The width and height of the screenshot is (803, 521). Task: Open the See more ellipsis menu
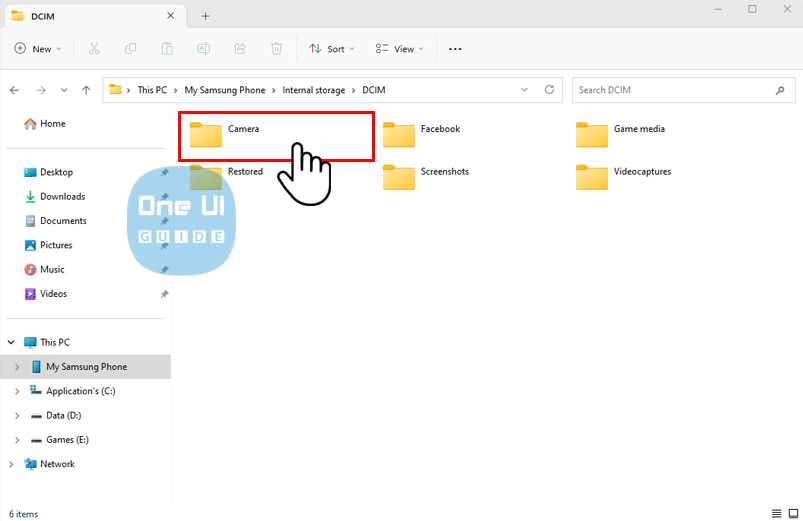(x=455, y=48)
